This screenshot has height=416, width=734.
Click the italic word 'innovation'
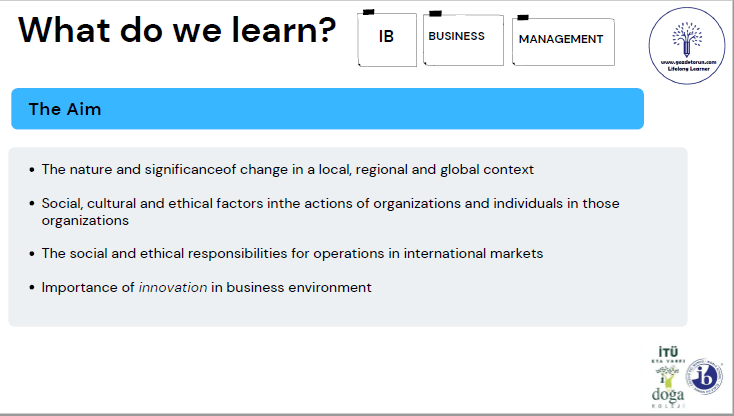coord(173,287)
